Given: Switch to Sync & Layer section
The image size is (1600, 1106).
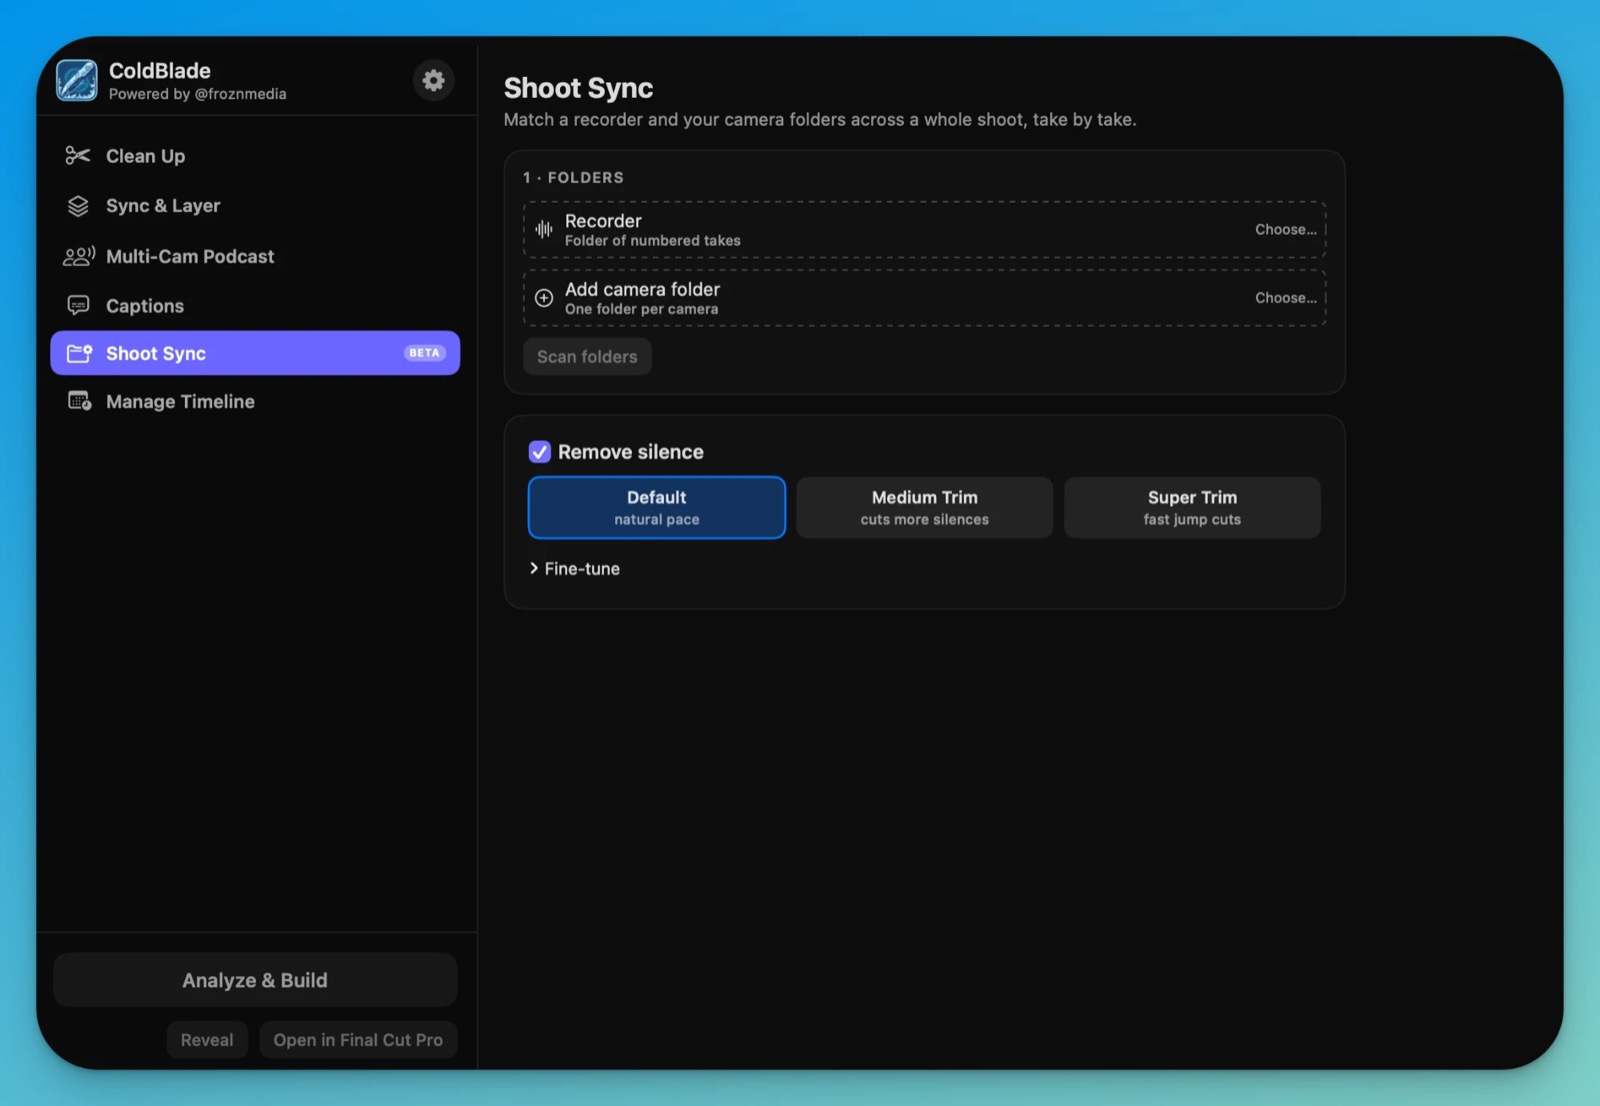Looking at the screenshot, I should [255, 206].
